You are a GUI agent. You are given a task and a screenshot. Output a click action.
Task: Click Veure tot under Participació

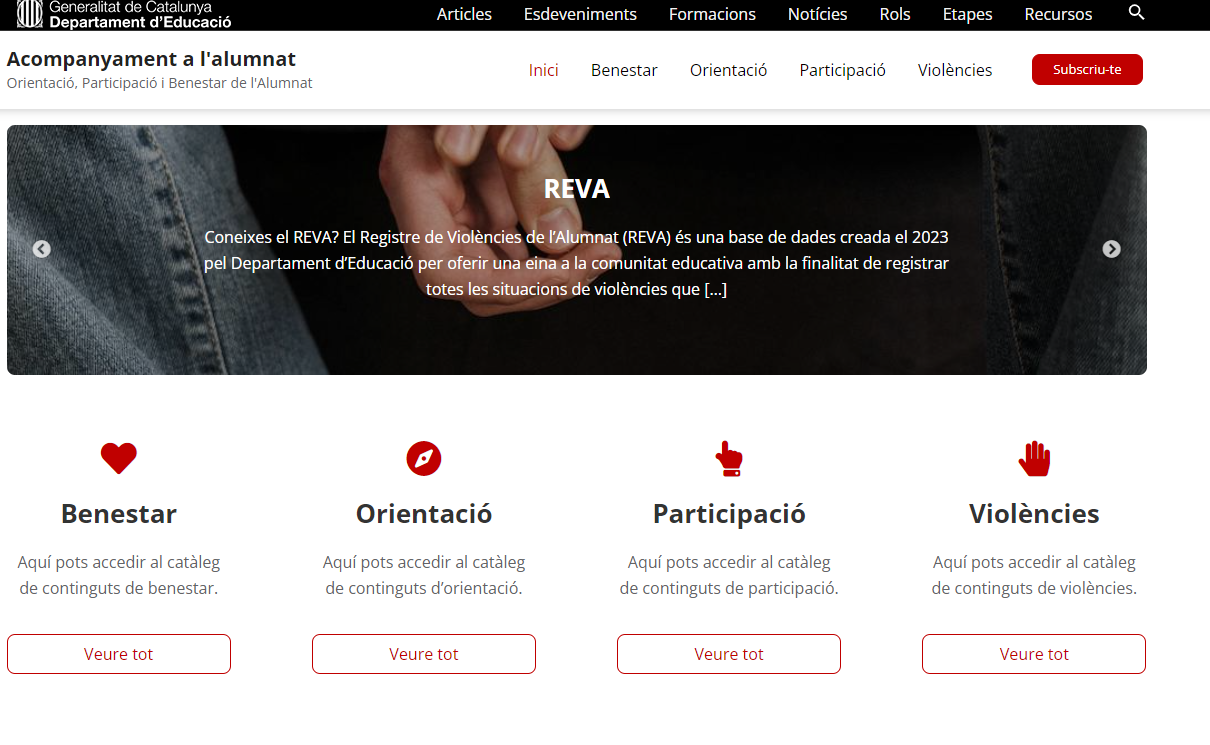tap(729, 654)
